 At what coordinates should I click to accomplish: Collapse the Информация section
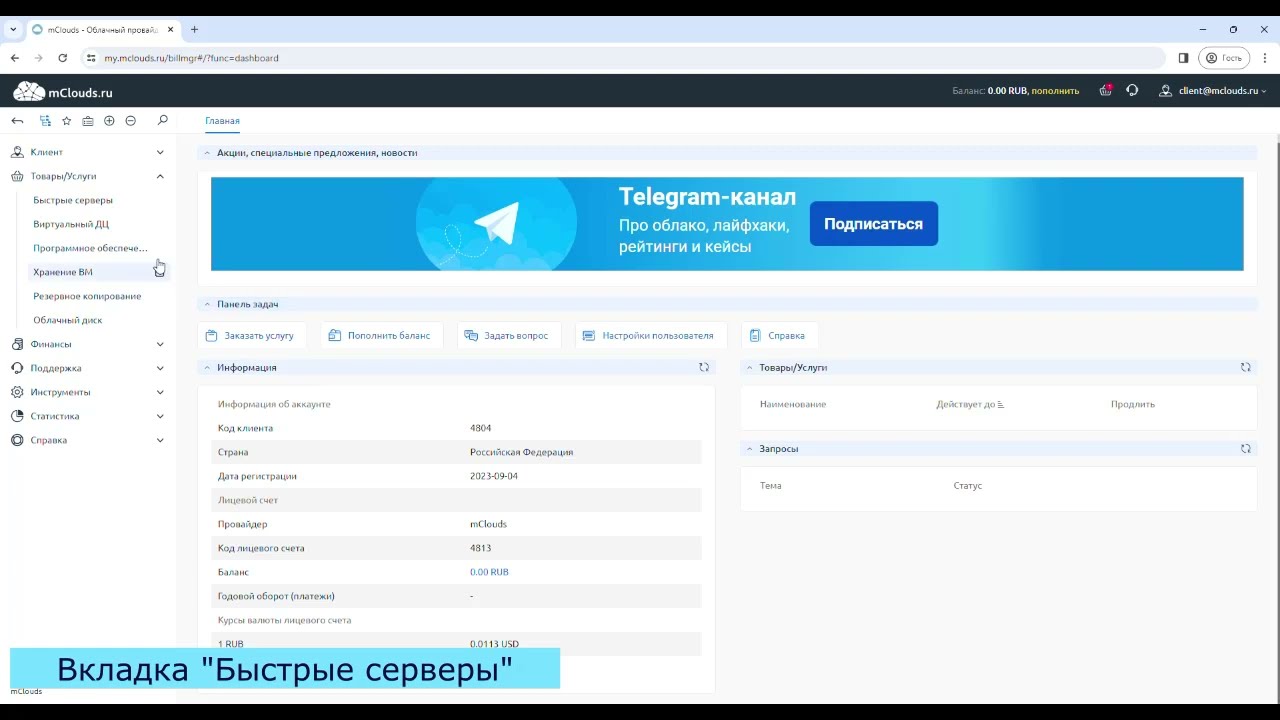[x=207, y=368]
